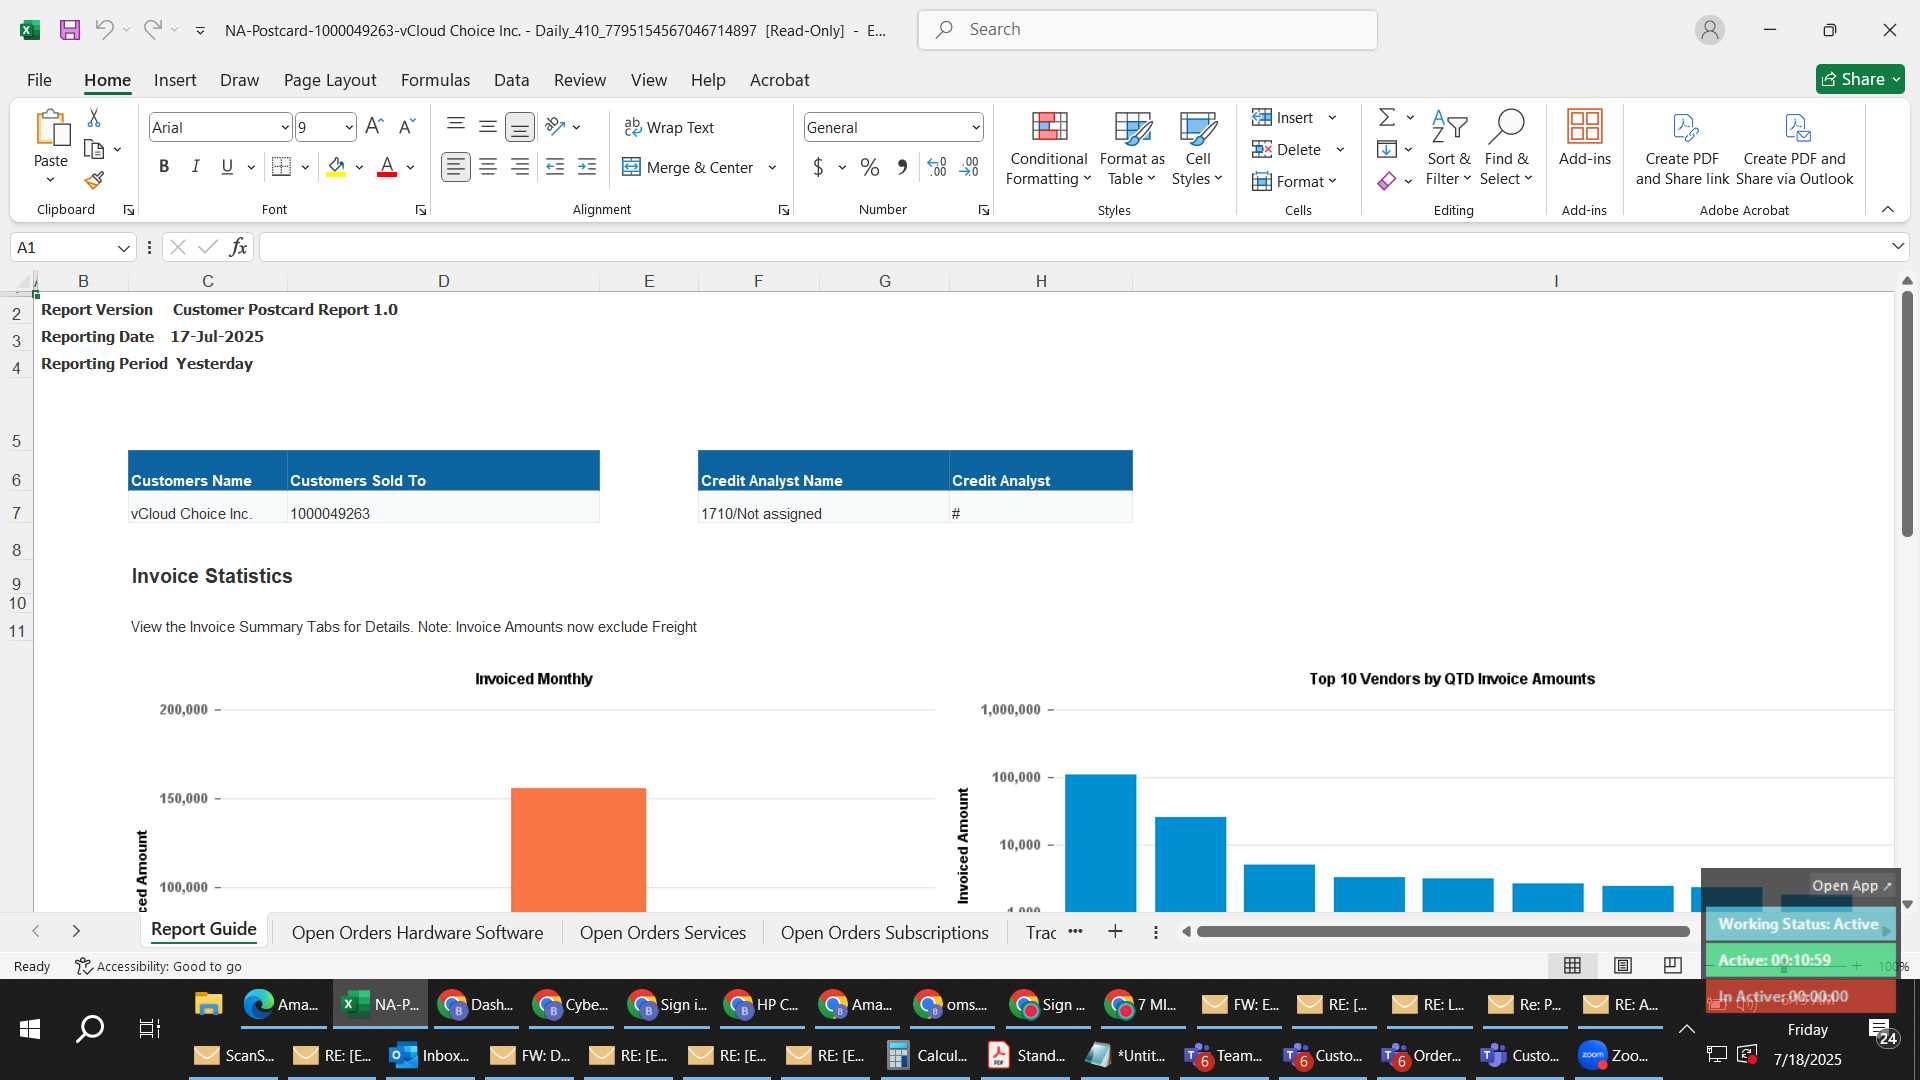This screenshot has height=1080, width=1920.
Task: Open the Borders dropdown arrow
Action: pos(305,168)
